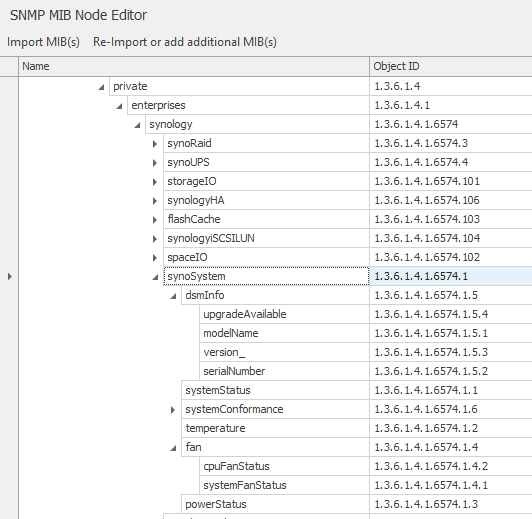Screen dimensions: 532x519
Task: Click Import MIB(s) button
Action: click(43, 42)
